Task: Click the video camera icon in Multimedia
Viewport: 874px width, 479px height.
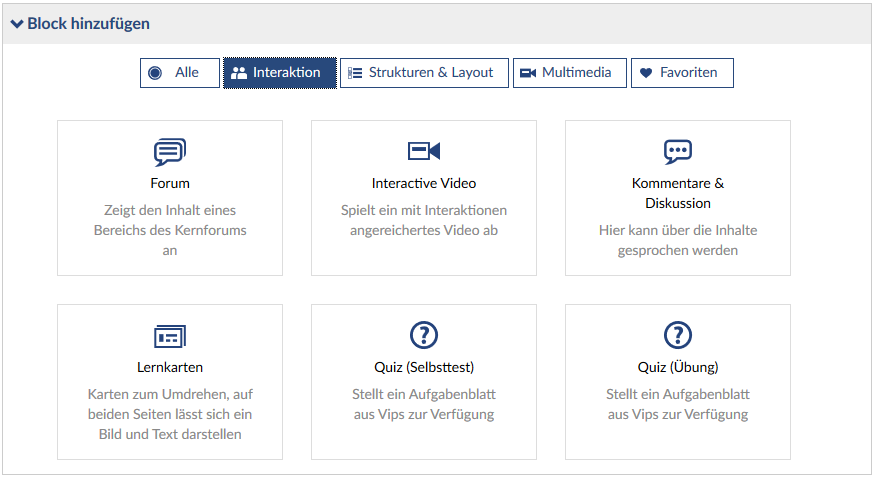Action: (528, 73)
